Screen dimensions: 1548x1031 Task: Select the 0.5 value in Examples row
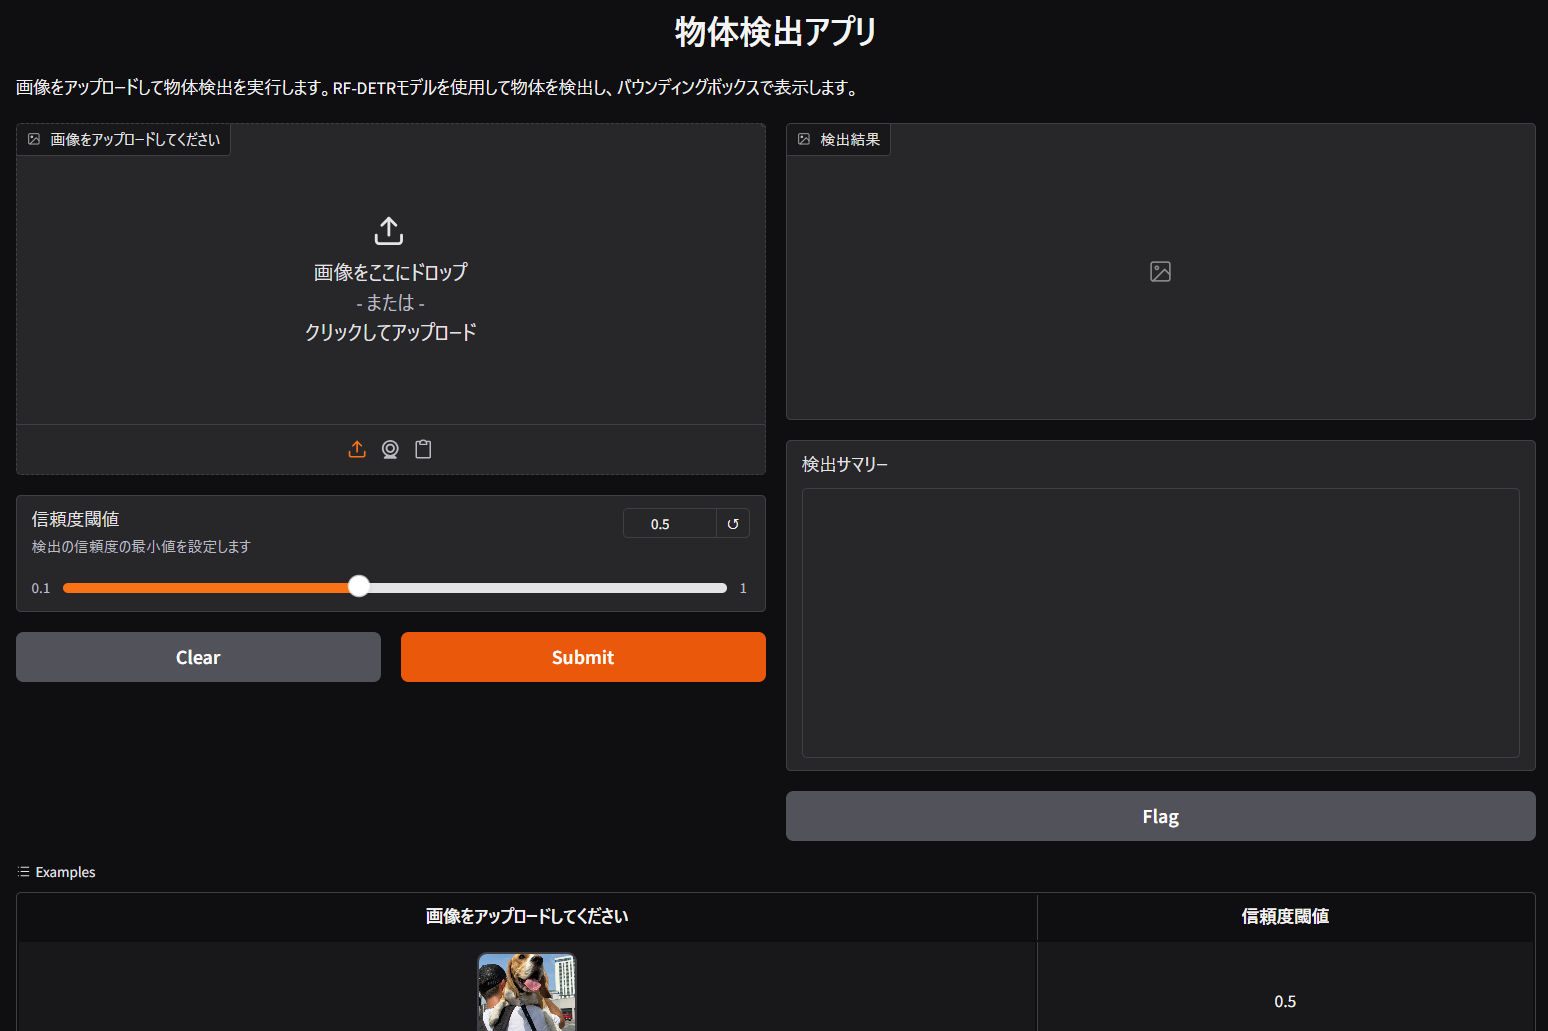(x=1285, y=1001)
